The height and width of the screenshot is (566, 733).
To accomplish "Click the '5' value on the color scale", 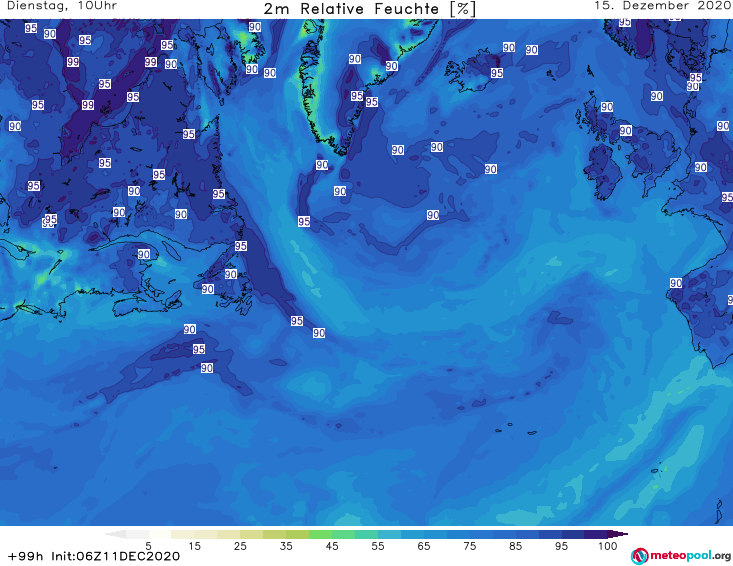I will pyautogui.click(x=149, y=546).
